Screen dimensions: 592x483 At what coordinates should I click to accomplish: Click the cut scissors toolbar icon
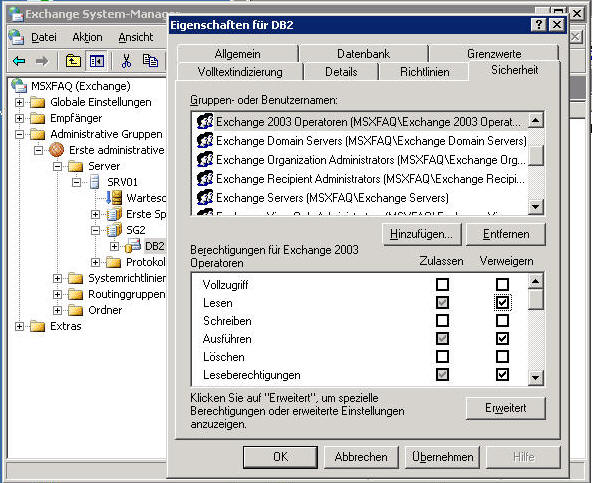126,61
